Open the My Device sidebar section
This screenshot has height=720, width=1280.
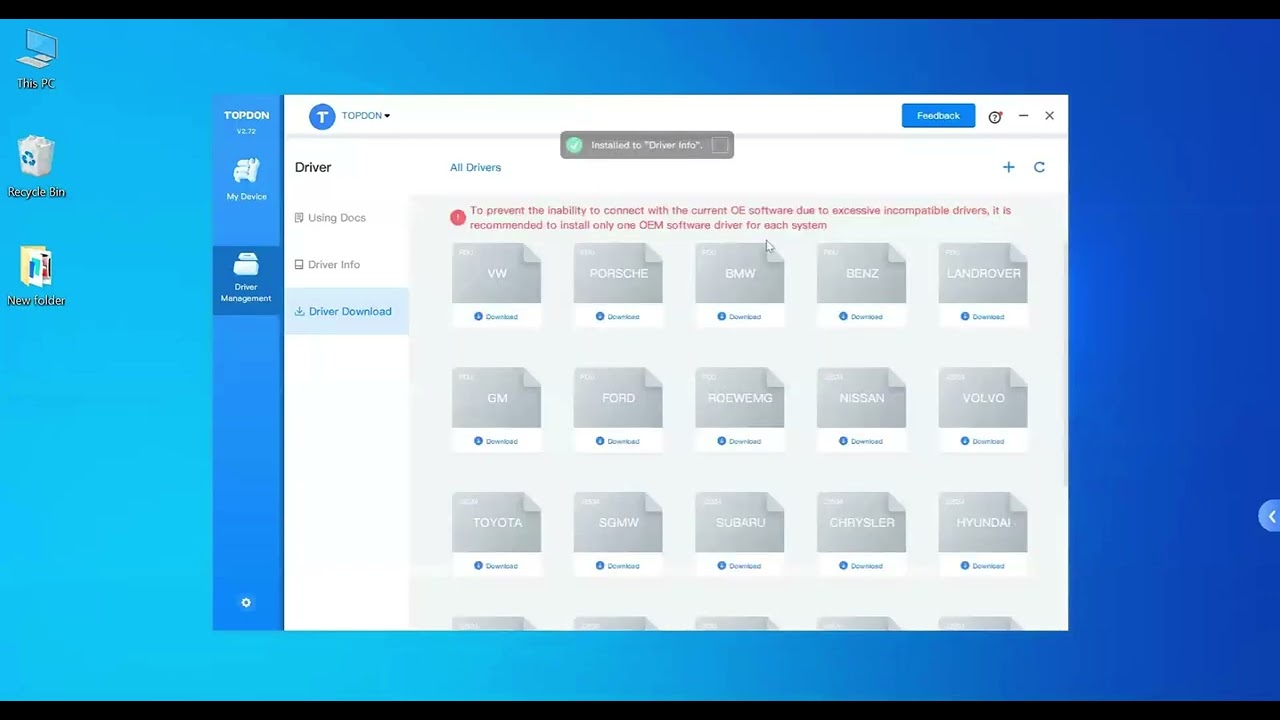pyautogui.click(x=246, y=180)
